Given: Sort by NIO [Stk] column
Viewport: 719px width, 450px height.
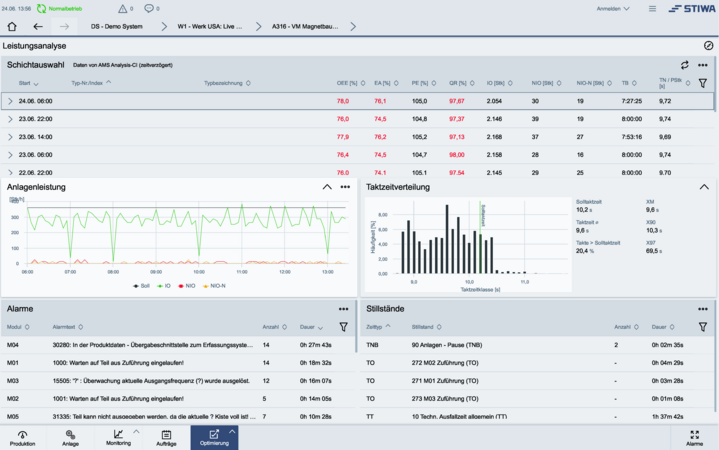Looking at the screenshot, I should tap(546, 83).
